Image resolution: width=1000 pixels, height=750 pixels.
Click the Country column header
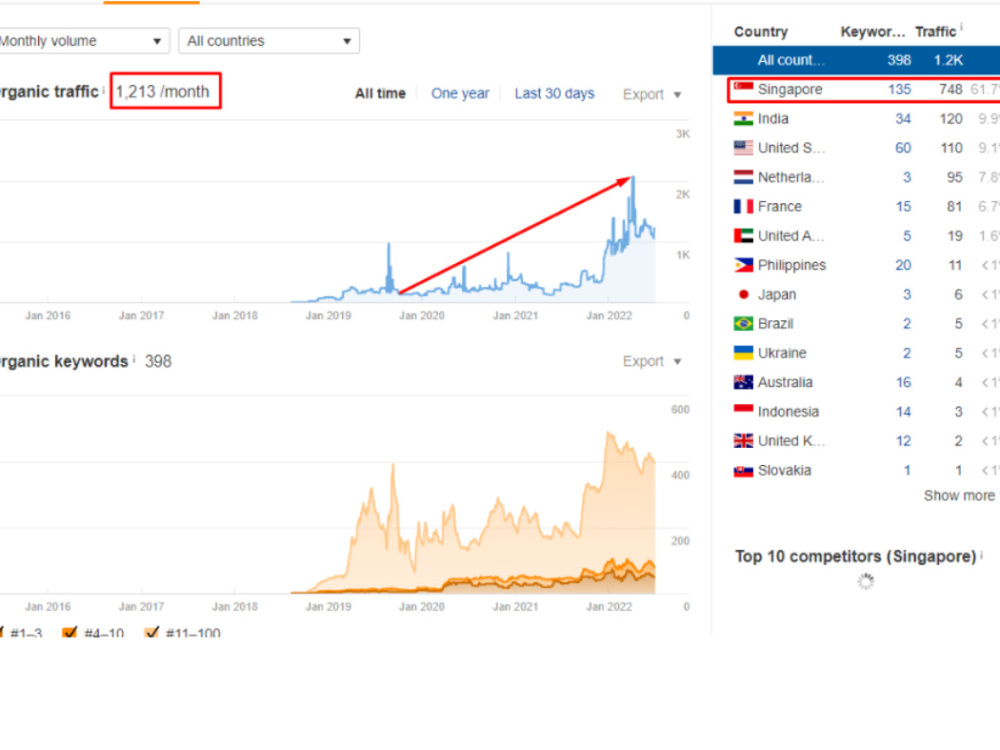click(761, 32)
